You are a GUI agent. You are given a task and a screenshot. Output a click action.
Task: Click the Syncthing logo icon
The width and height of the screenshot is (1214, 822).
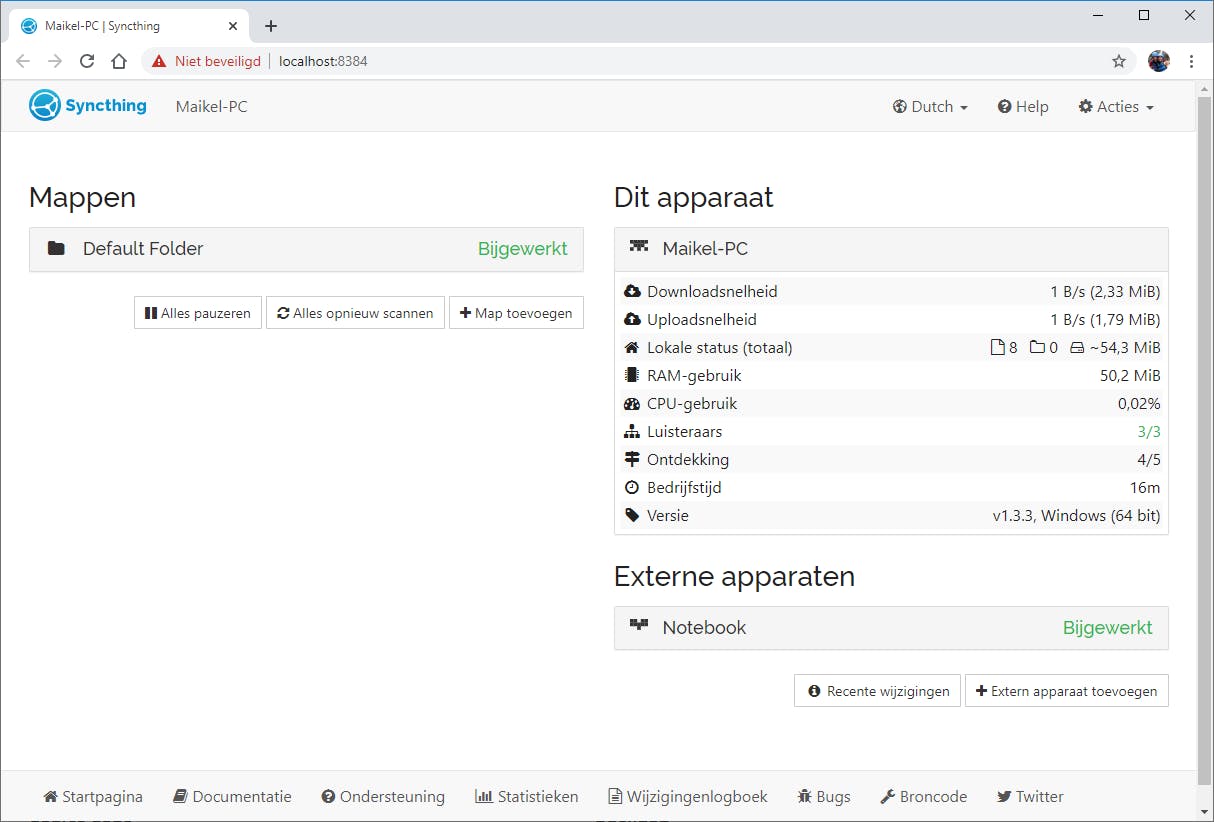[x=45, y=105]
